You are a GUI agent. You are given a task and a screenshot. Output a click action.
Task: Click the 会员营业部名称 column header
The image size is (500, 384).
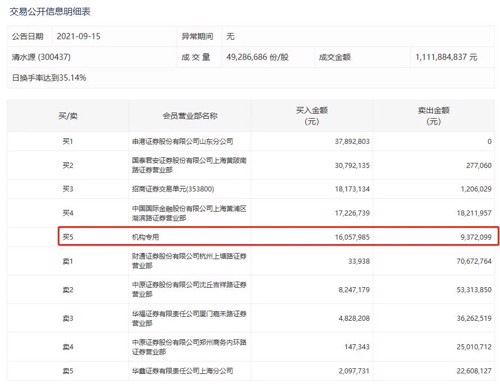[x=190, y=116]
